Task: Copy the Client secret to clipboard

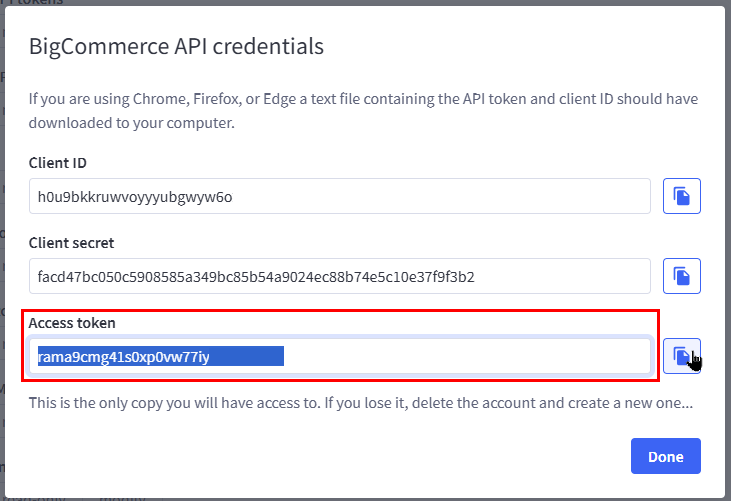Action: coord(682,275)
